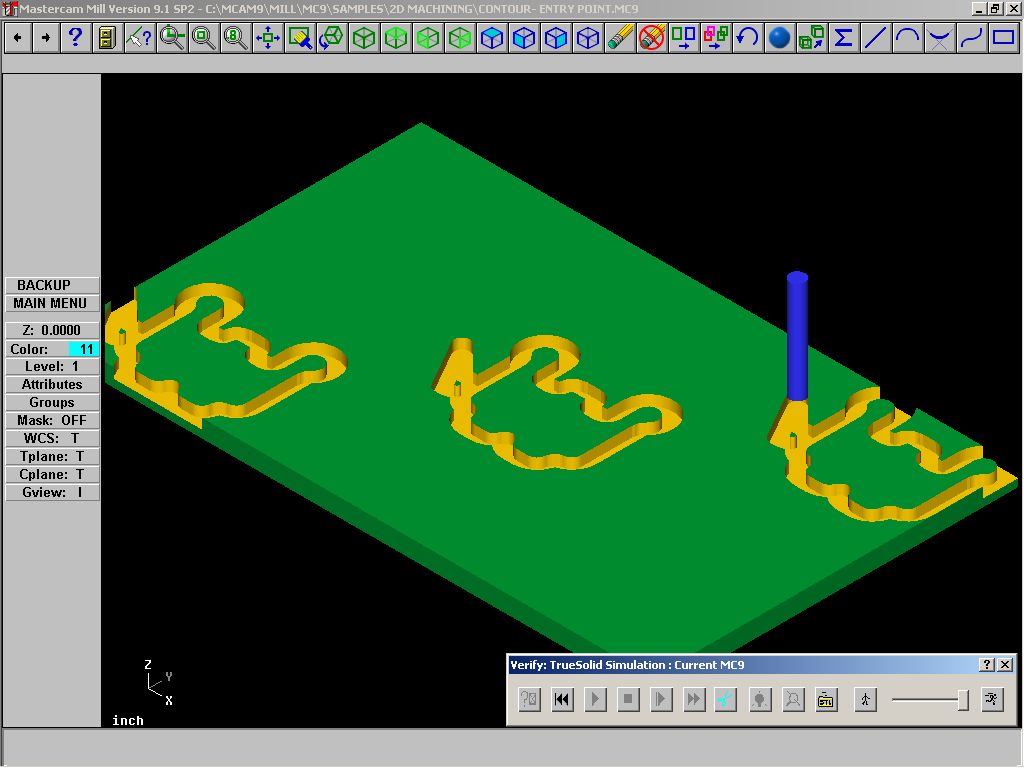Select the Zoom window magnifier icon
Viewport: 1024px width, 768px height.
click(172, 38)
